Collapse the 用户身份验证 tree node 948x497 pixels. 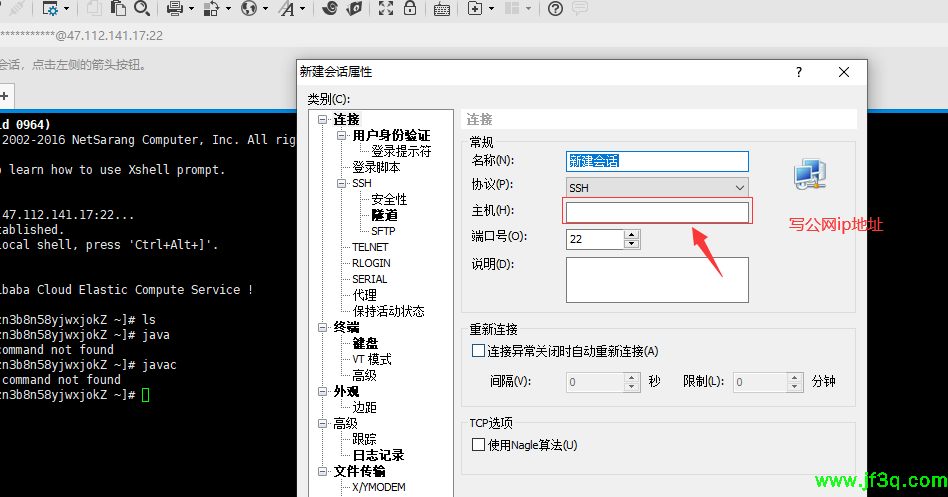coord(342,136)
